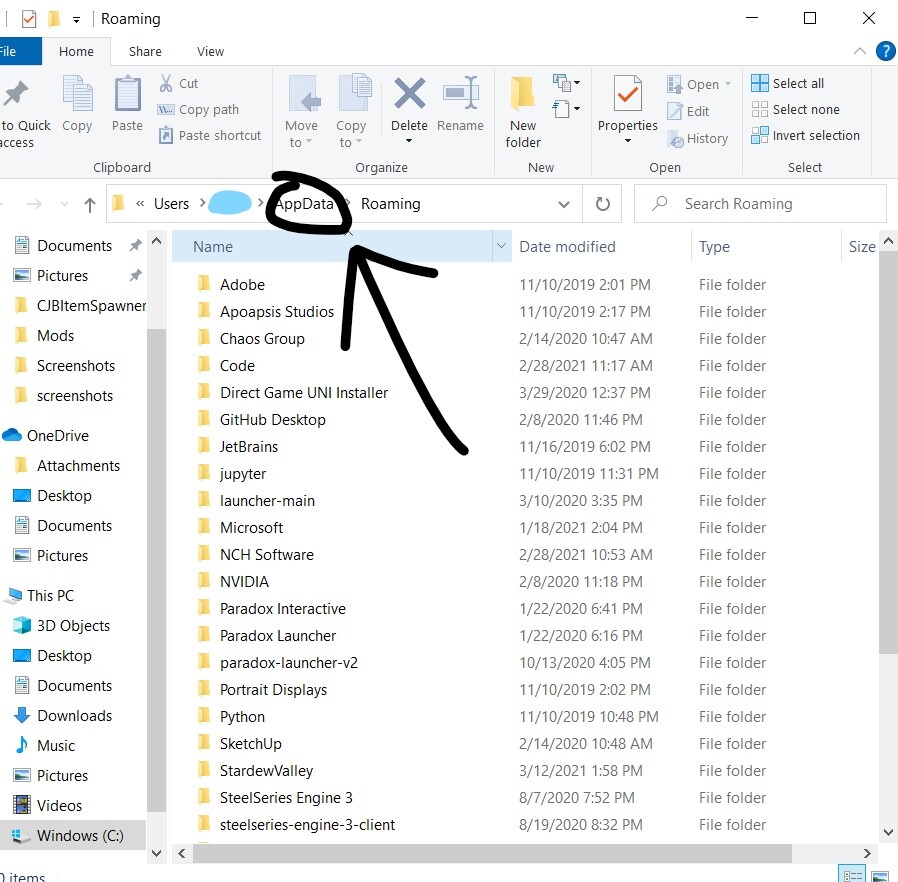Click Users in the address breadcrumb
This screenshot has width=898, height=882.
click(171, 204)
